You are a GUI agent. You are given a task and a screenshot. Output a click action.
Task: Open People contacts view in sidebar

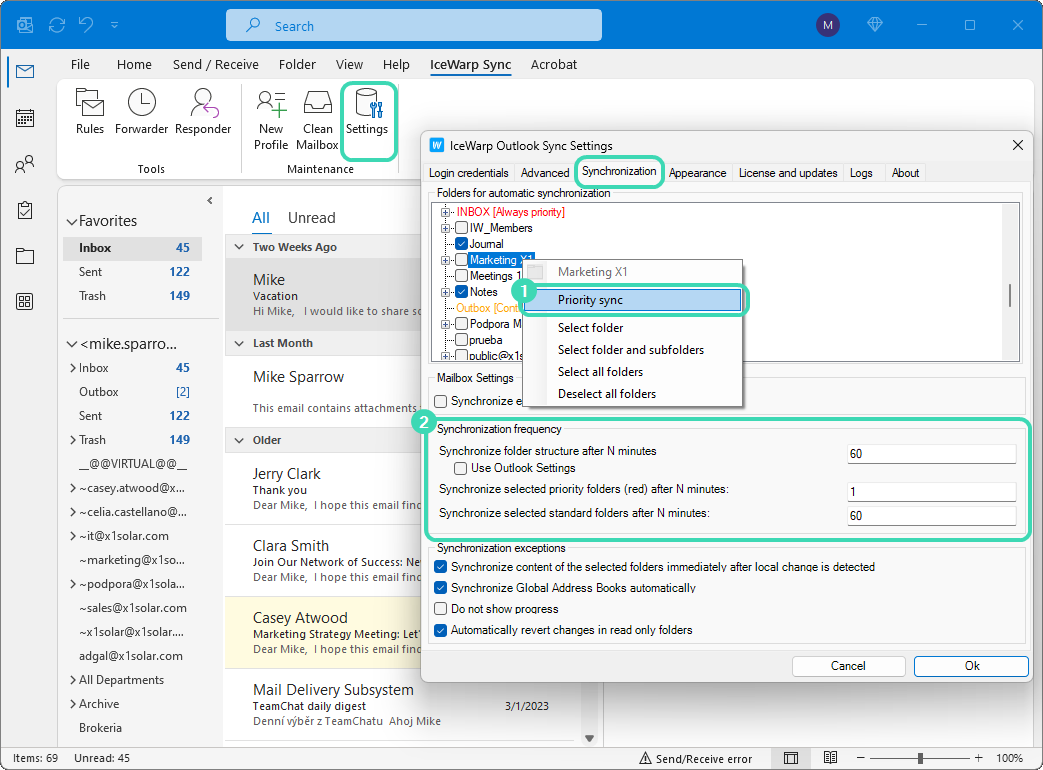click(25, 164)
